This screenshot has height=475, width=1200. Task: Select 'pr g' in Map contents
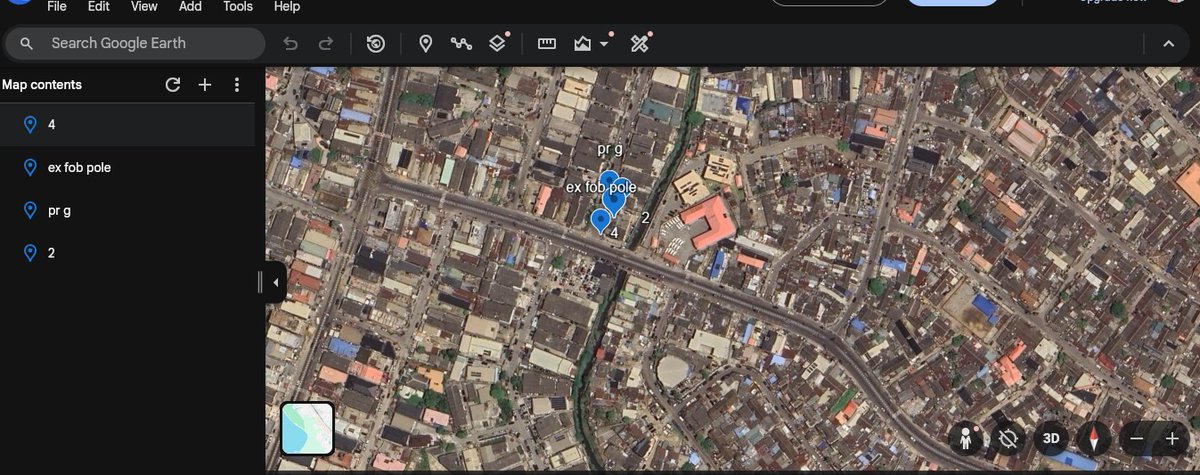pyautogui.click(x=127, y=210)
